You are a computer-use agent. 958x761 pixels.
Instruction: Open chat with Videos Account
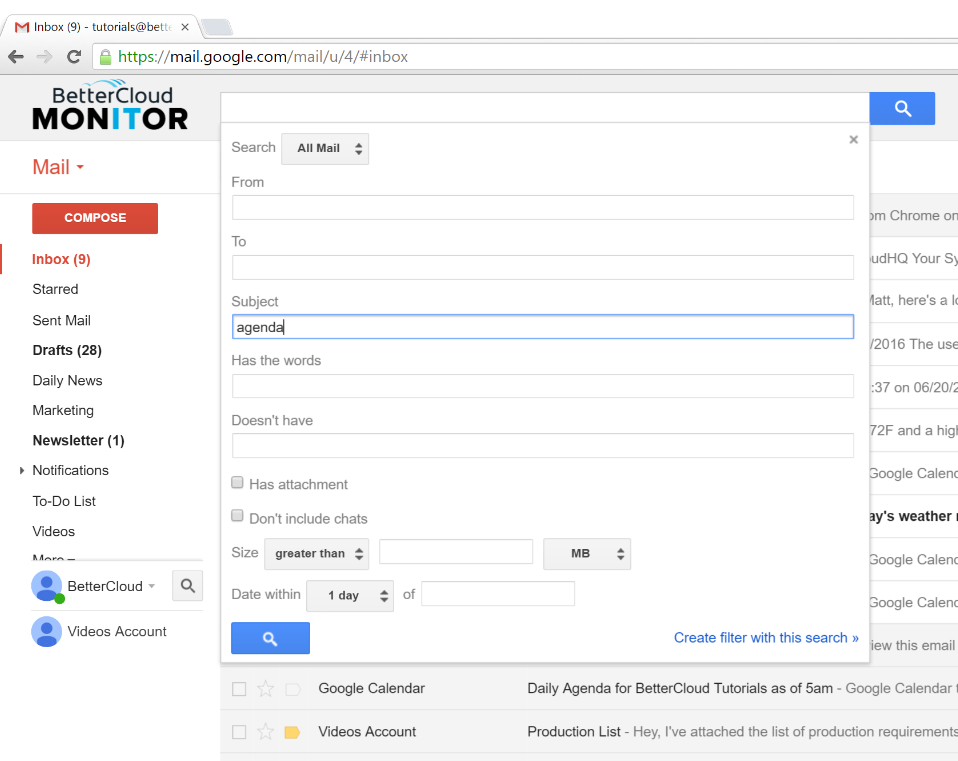[117, 632]
